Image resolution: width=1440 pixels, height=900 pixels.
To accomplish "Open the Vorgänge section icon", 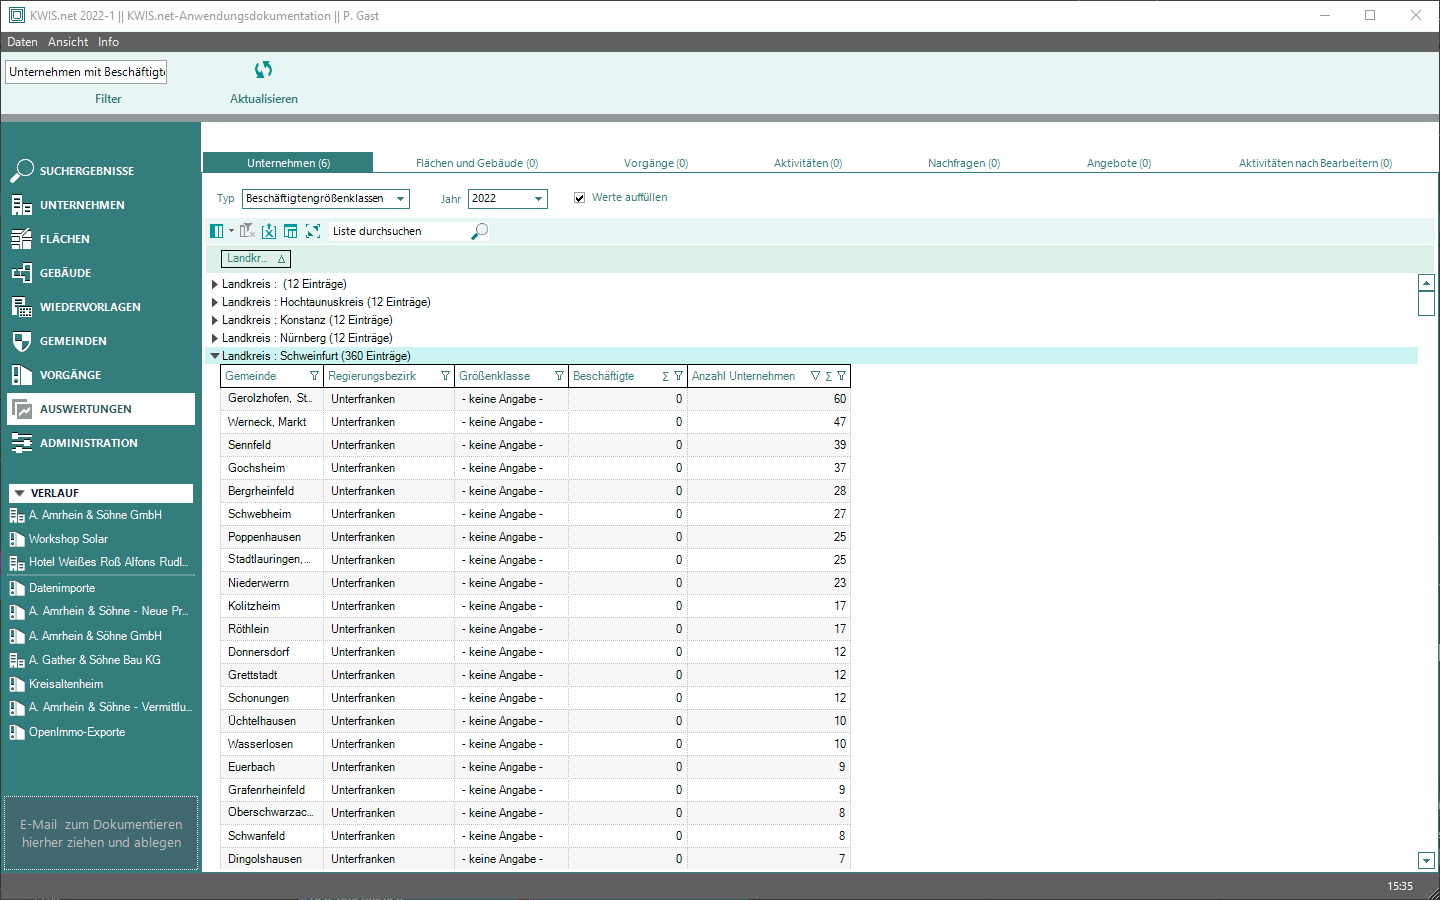I will point(21,375).
